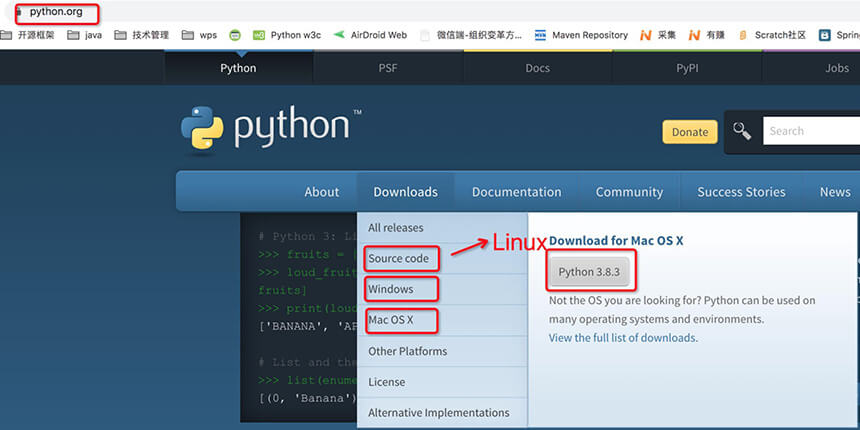This screenshot has height=430, width=860.
Task: Select Alternative Implementations in Downloads menu
Action: [442, 412]
